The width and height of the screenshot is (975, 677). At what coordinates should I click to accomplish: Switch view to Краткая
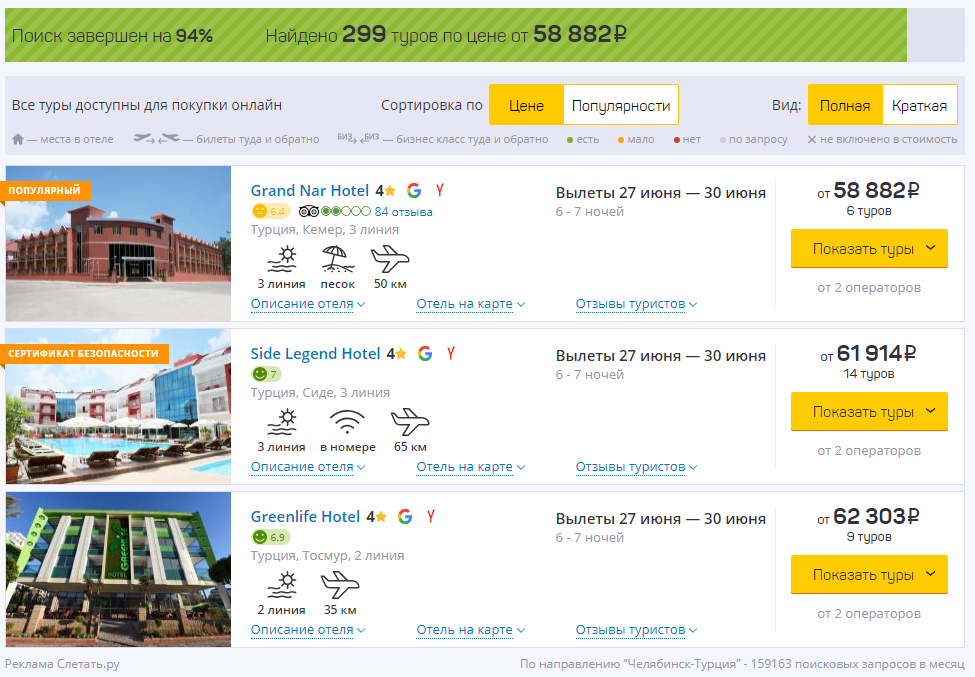pos(919,105)
